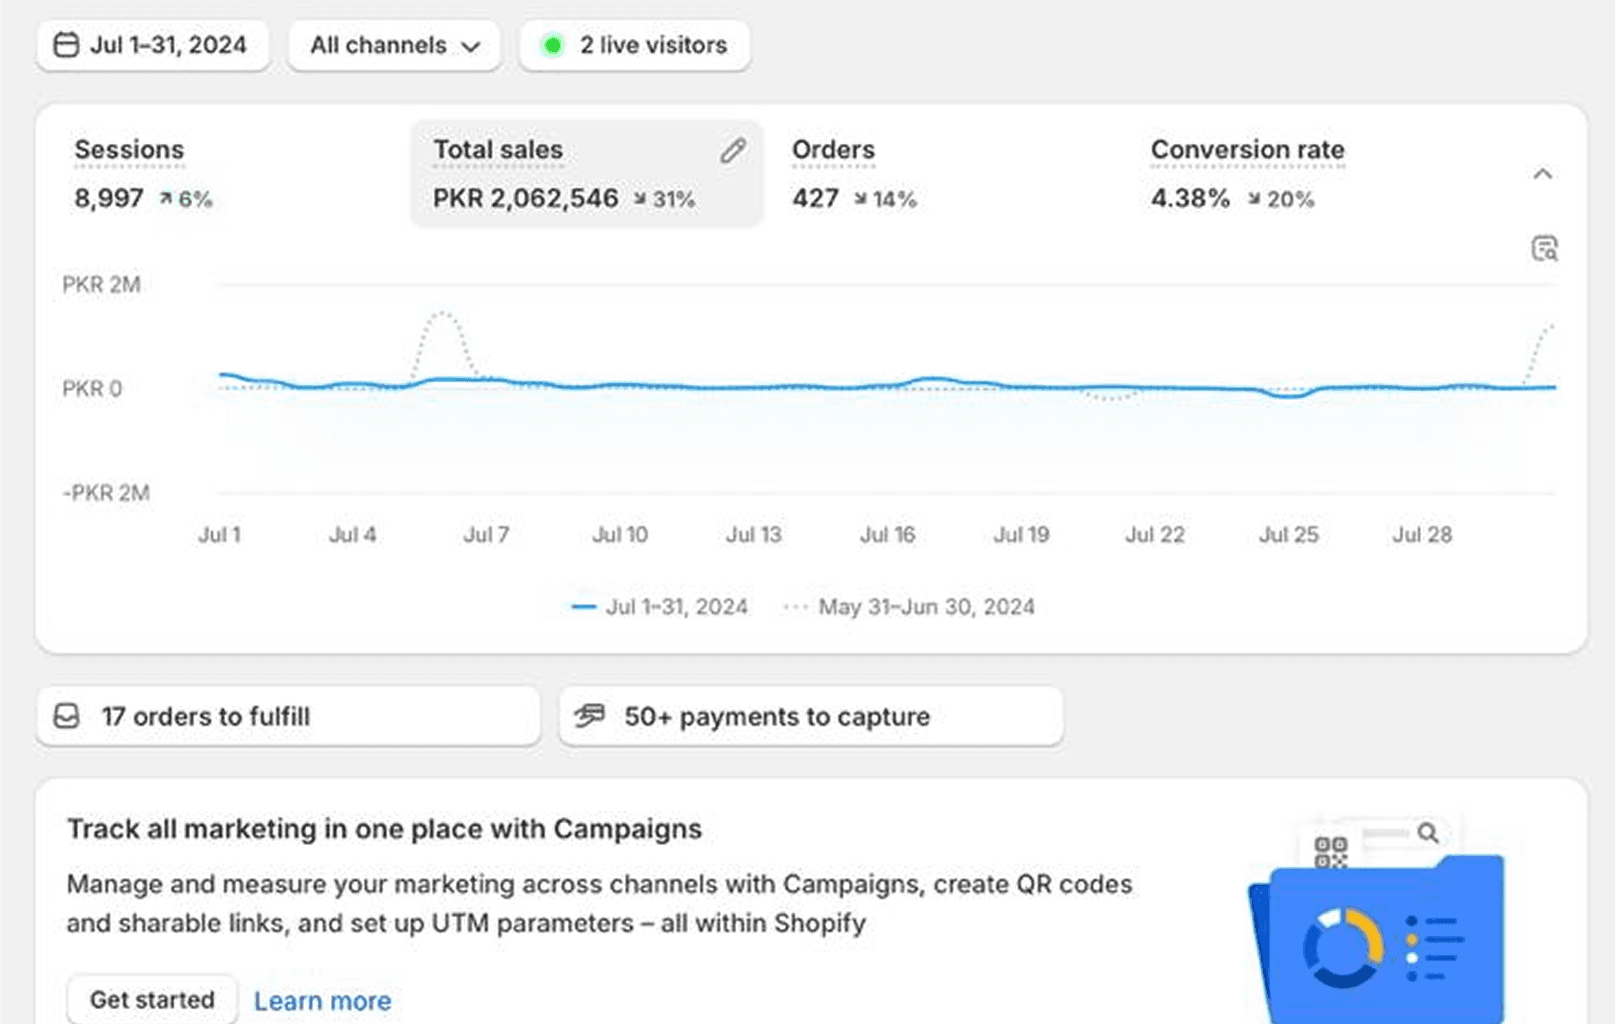This screenshot has height=1024, width=1616.
Task: Click the payment hand icon beside payments to capture
Action: coord(590,715)
